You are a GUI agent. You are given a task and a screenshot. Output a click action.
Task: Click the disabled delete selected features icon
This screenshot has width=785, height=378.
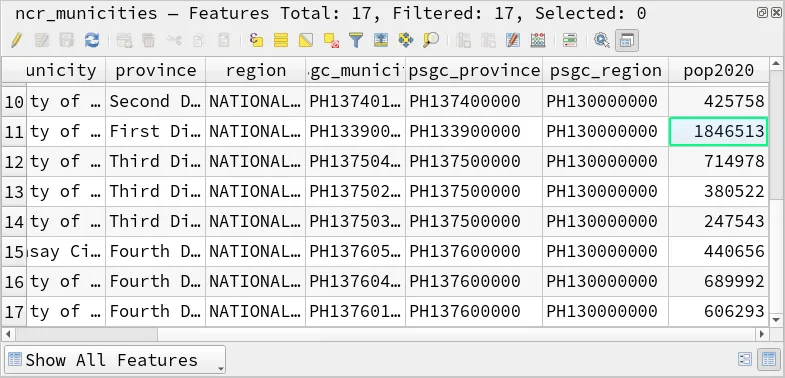pyautogui.click(x=149, y=41)
